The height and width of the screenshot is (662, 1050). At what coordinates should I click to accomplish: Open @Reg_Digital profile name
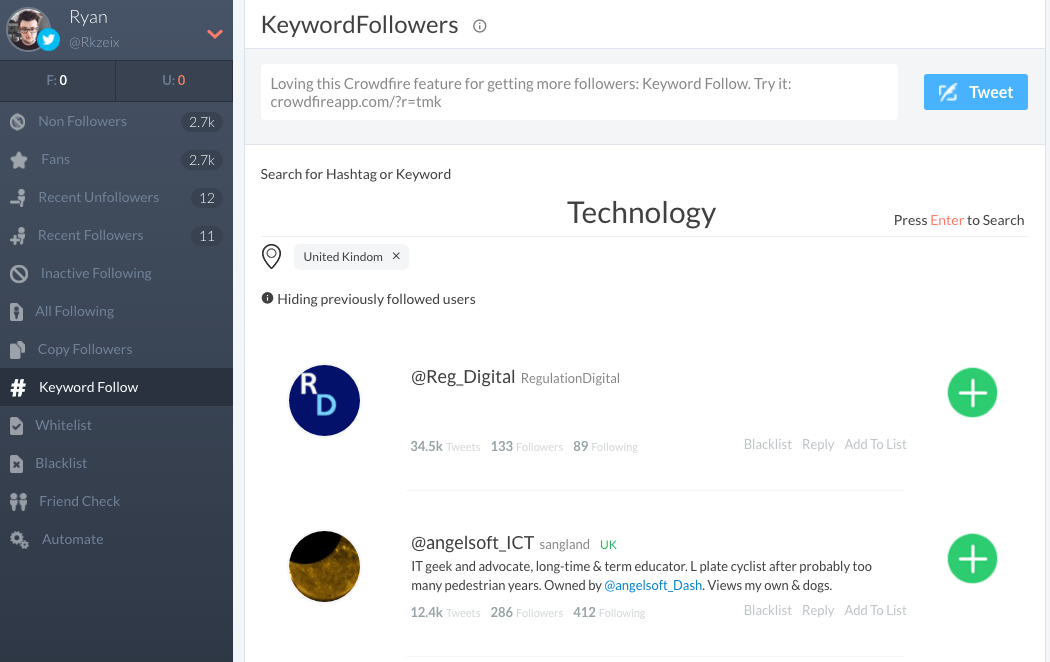(463, 377)
